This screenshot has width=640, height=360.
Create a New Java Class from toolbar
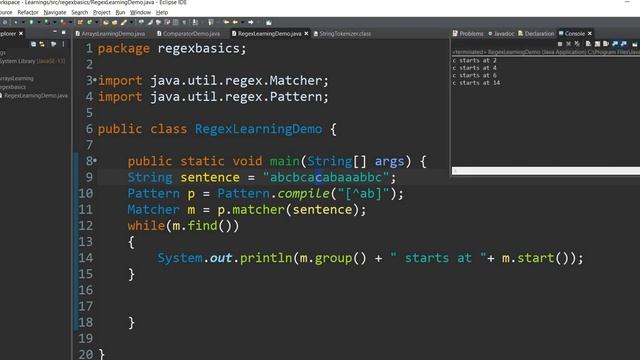pyautogui.click(x=89, y=22)
